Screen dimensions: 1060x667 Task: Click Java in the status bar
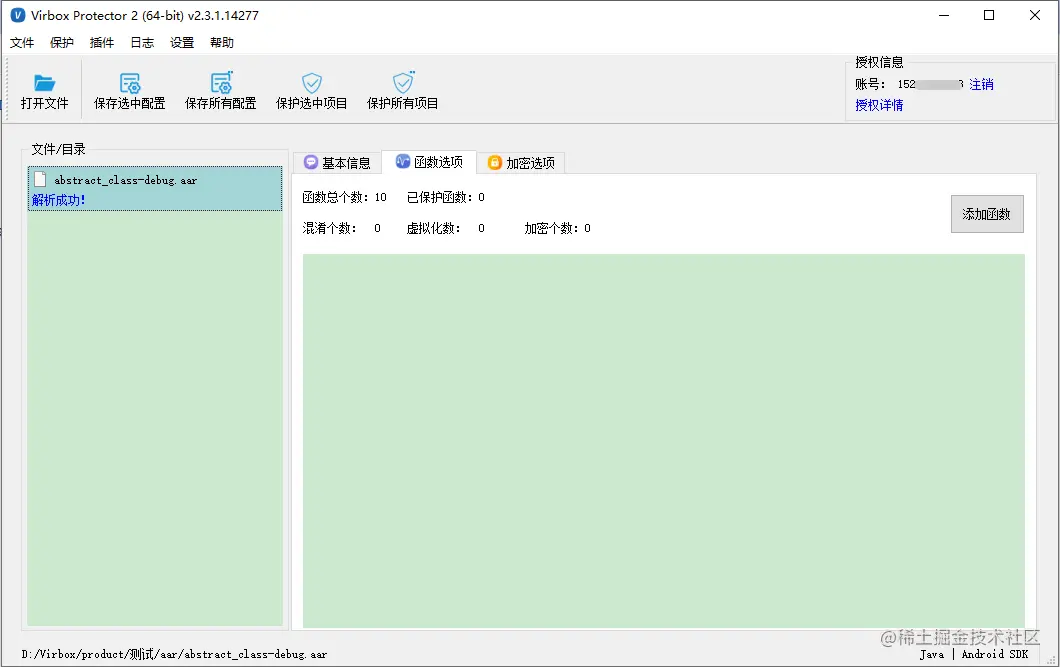pyautogui.click(x=932, y=654)
